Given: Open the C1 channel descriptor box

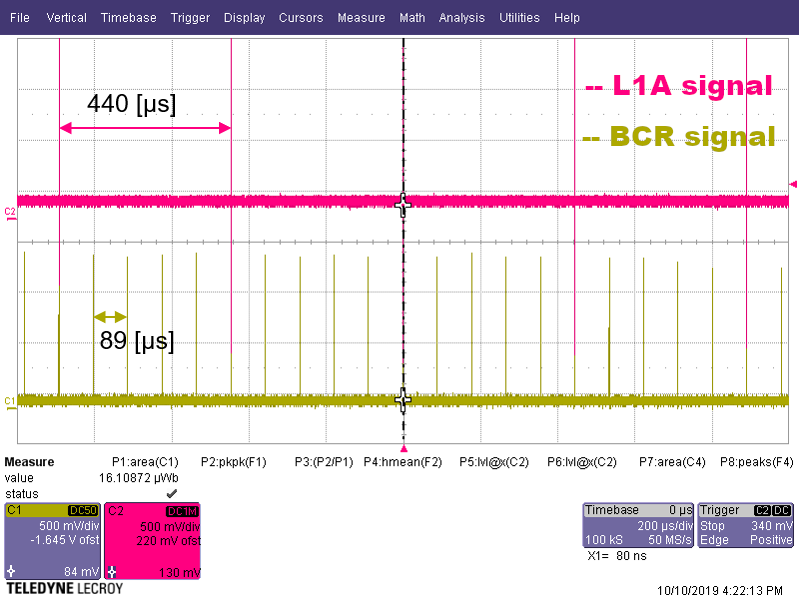Looking at the screenshot, I should pyautogui.click(x=52, y=541).
